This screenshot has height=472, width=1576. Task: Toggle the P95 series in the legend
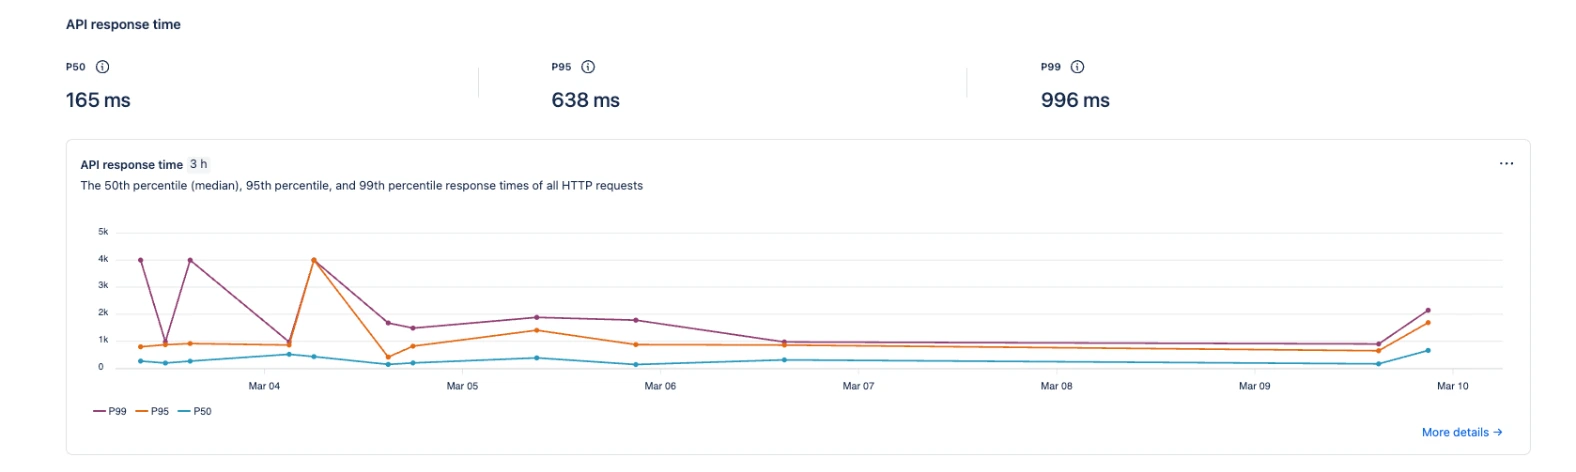pyautogui.click(x=153, y=411)
